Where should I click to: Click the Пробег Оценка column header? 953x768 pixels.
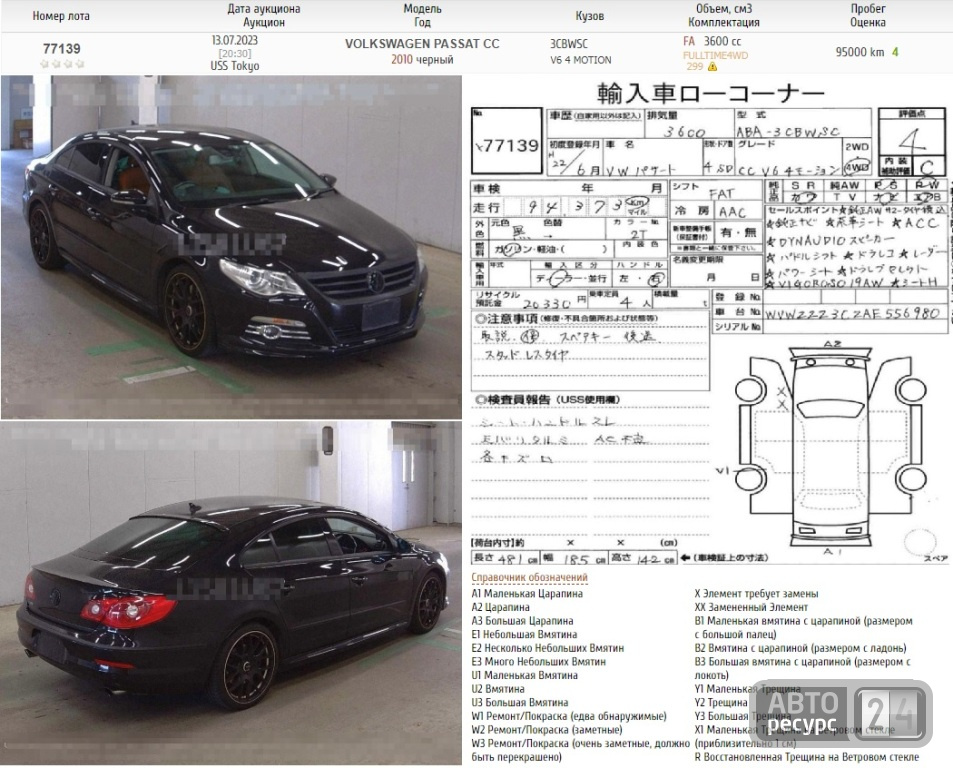click(868, 15)
